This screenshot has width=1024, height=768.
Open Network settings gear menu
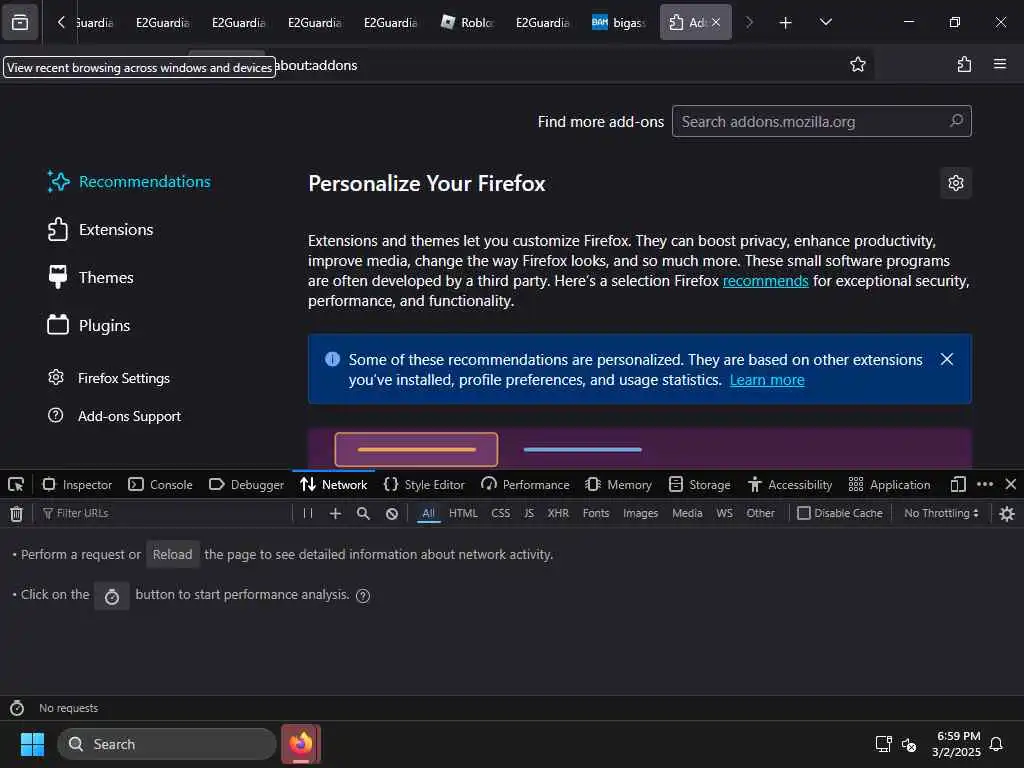pyautogui.click(x=1007, y=514)
